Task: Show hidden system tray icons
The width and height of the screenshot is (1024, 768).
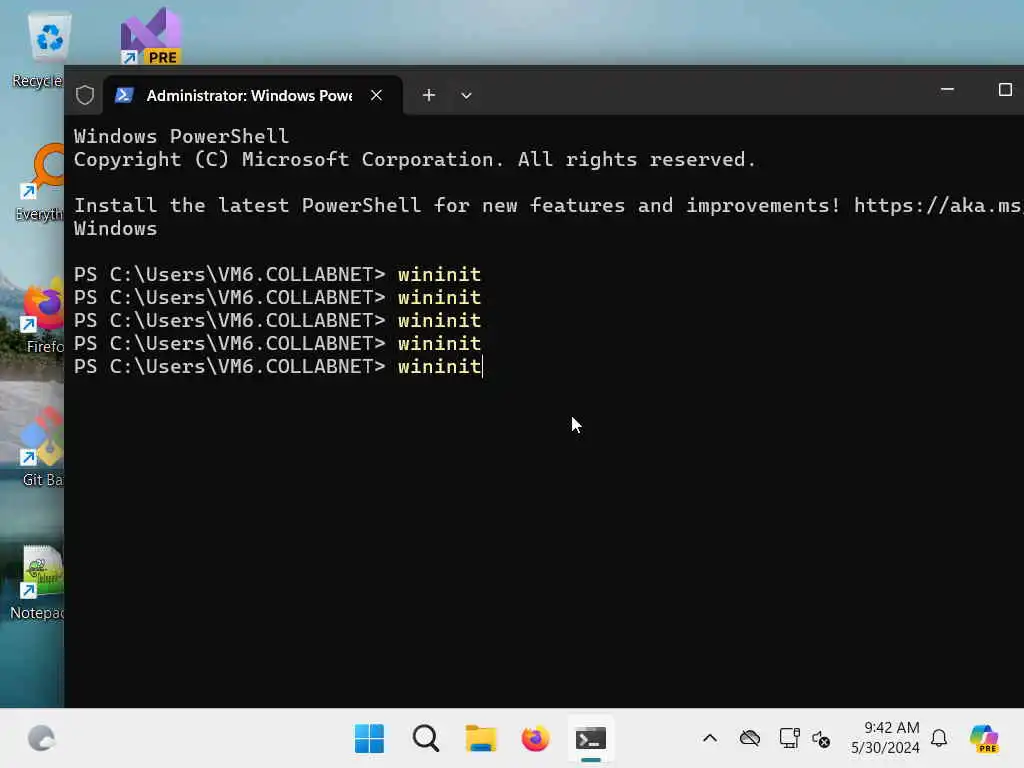Action: pos(710,739)
